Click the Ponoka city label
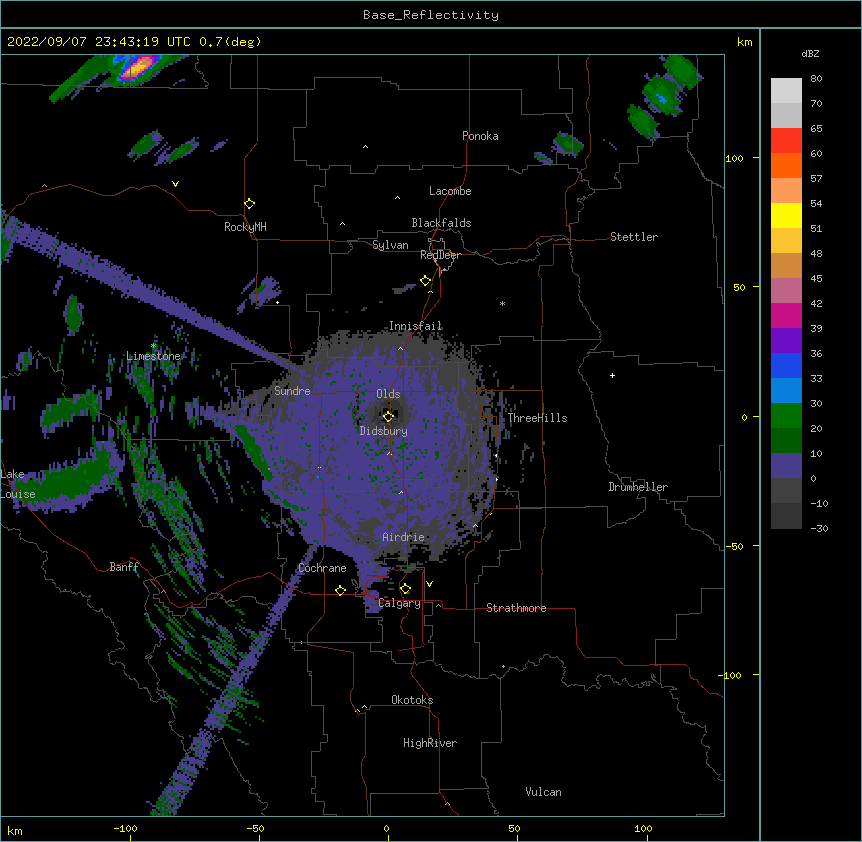 pos(480,136)
